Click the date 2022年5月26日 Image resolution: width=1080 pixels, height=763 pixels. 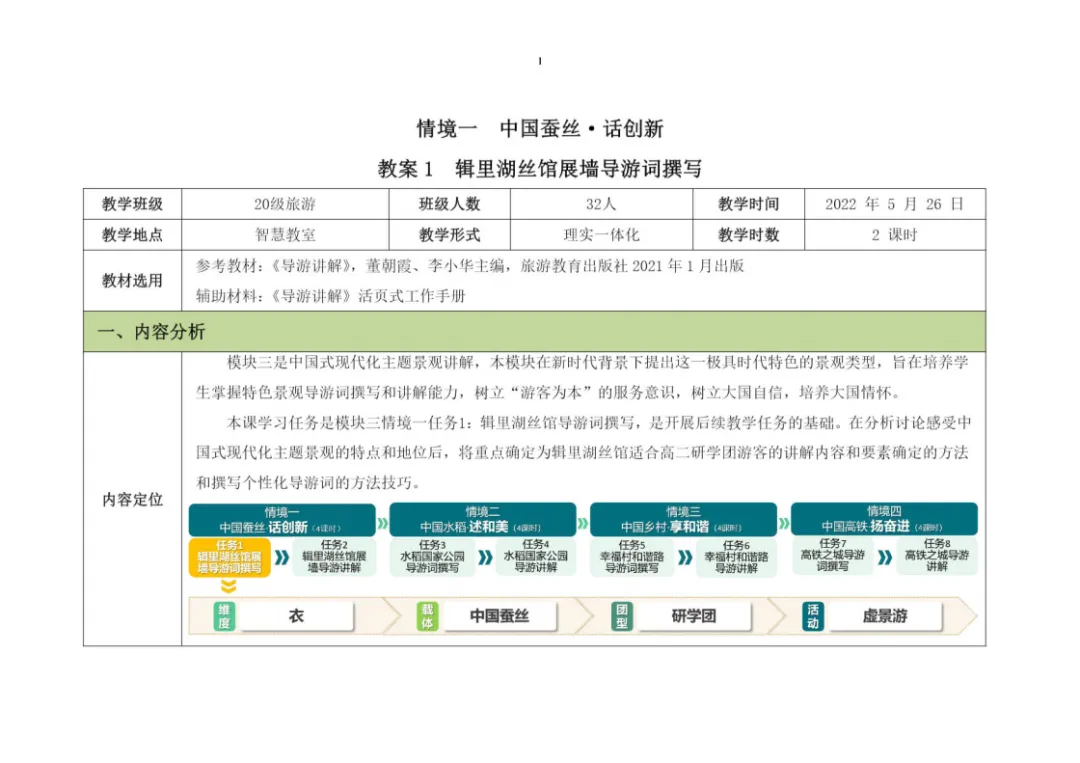(895, 205)
